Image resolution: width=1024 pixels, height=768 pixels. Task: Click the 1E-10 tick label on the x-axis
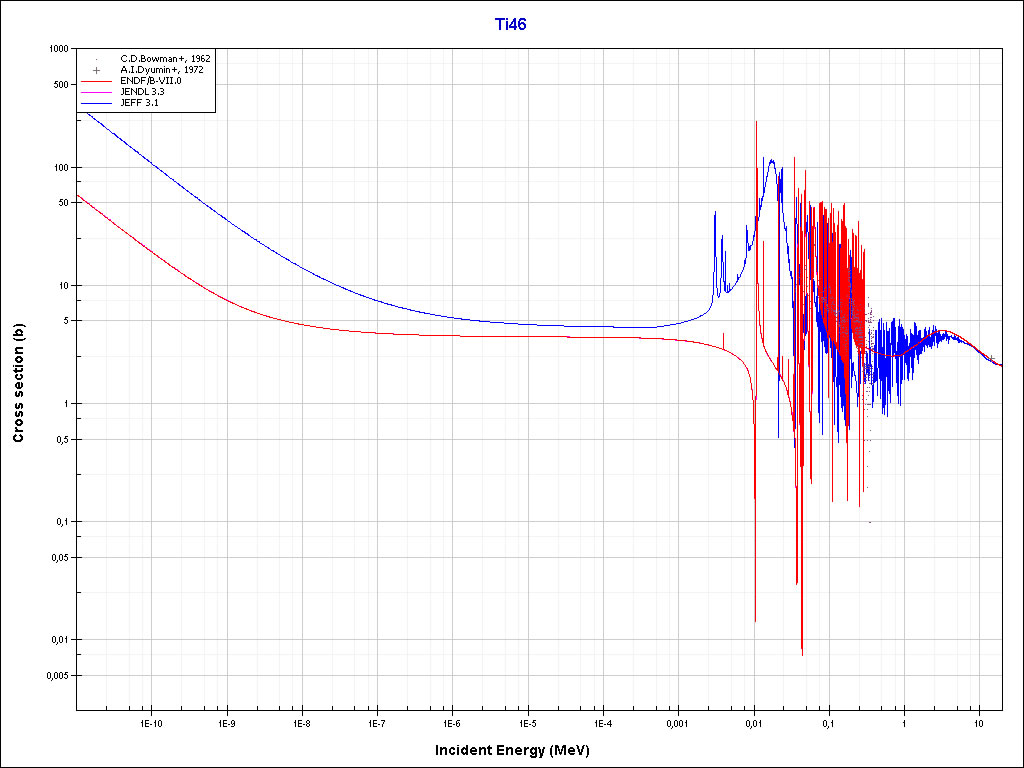[x=150, y=722]
